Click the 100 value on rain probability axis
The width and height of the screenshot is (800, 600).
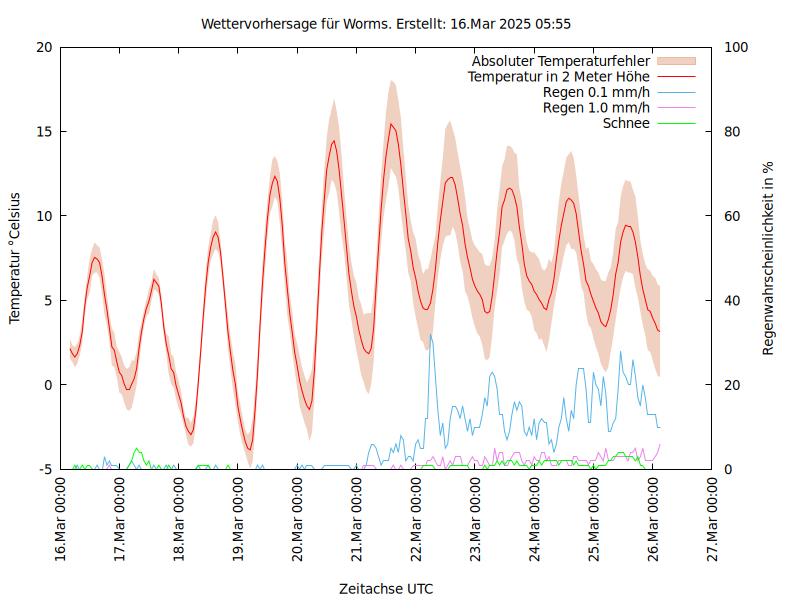735,47
